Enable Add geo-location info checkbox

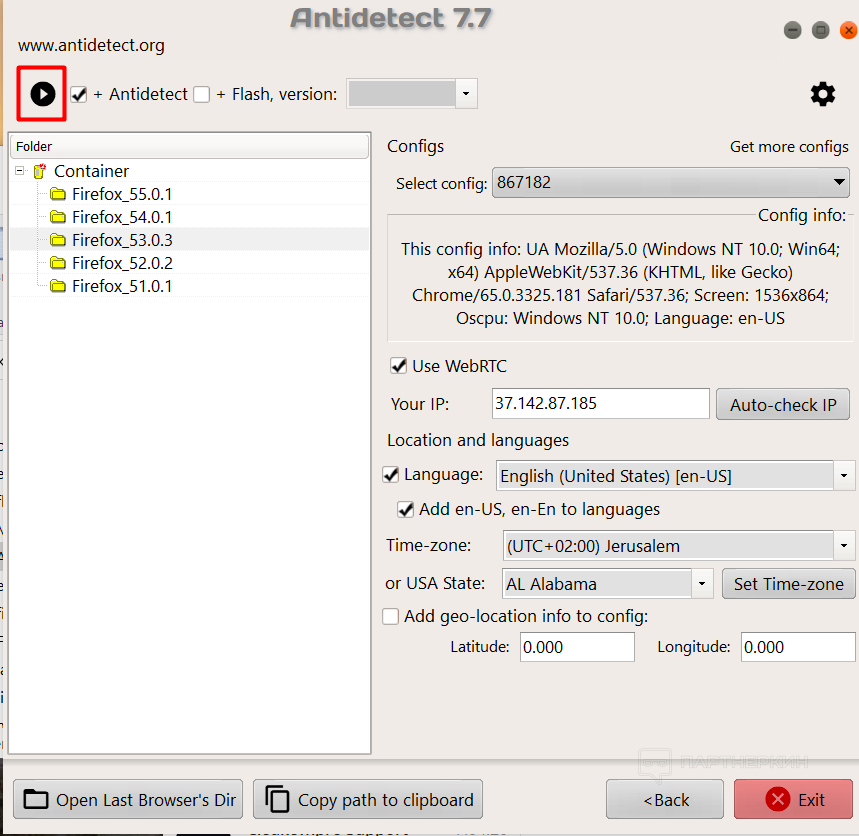tap(391, 616)
